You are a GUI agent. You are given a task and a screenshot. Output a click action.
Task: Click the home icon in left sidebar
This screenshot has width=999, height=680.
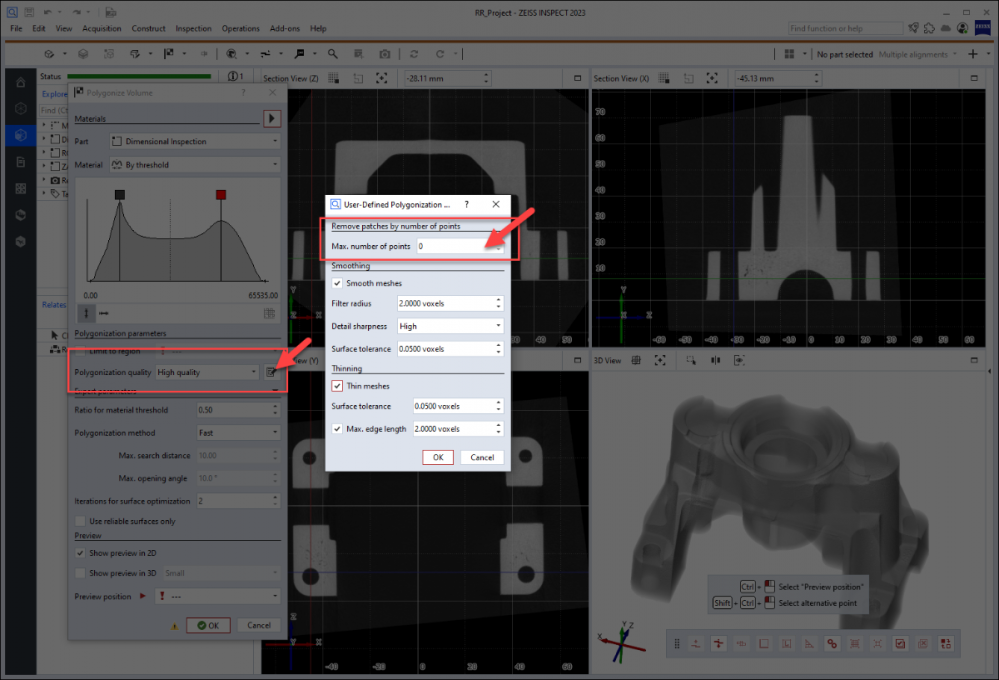(20, 82)
